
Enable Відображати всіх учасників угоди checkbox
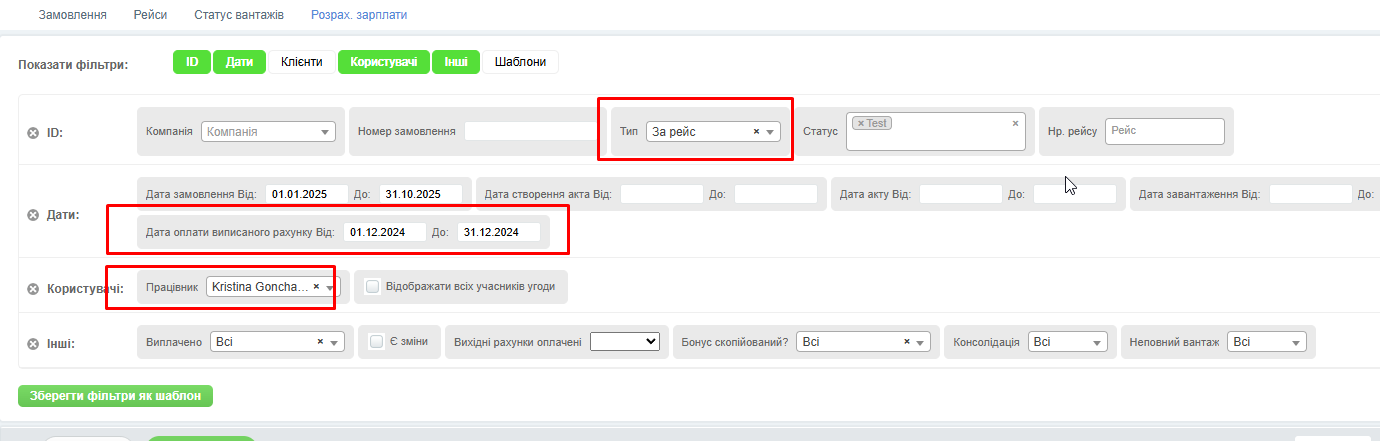[x=372, y=286]
